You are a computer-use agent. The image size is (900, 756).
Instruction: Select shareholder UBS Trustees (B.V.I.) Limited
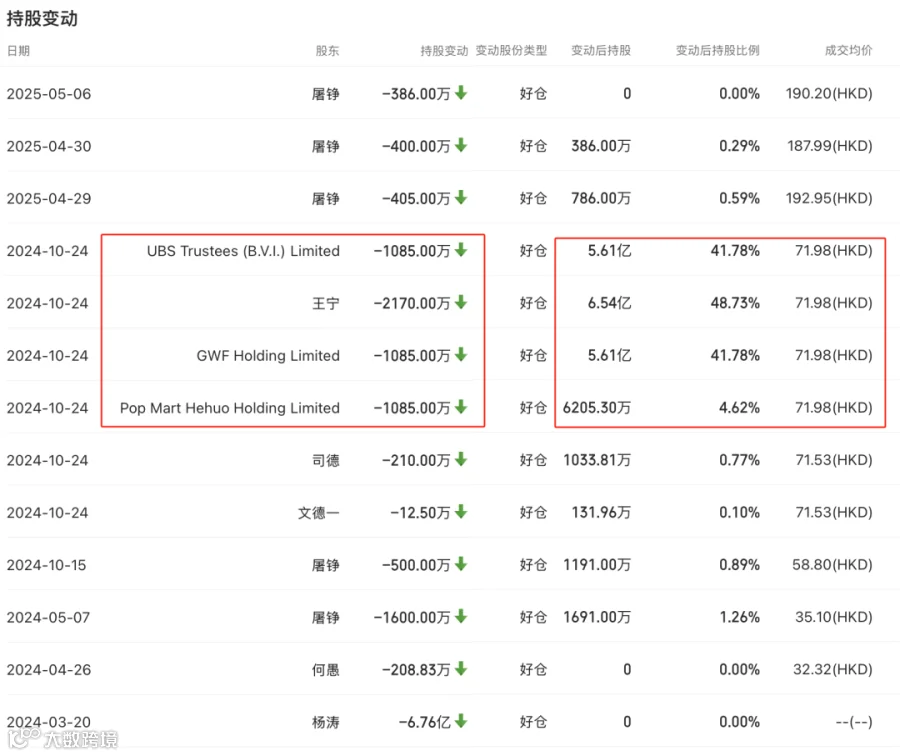coord(243,251)
